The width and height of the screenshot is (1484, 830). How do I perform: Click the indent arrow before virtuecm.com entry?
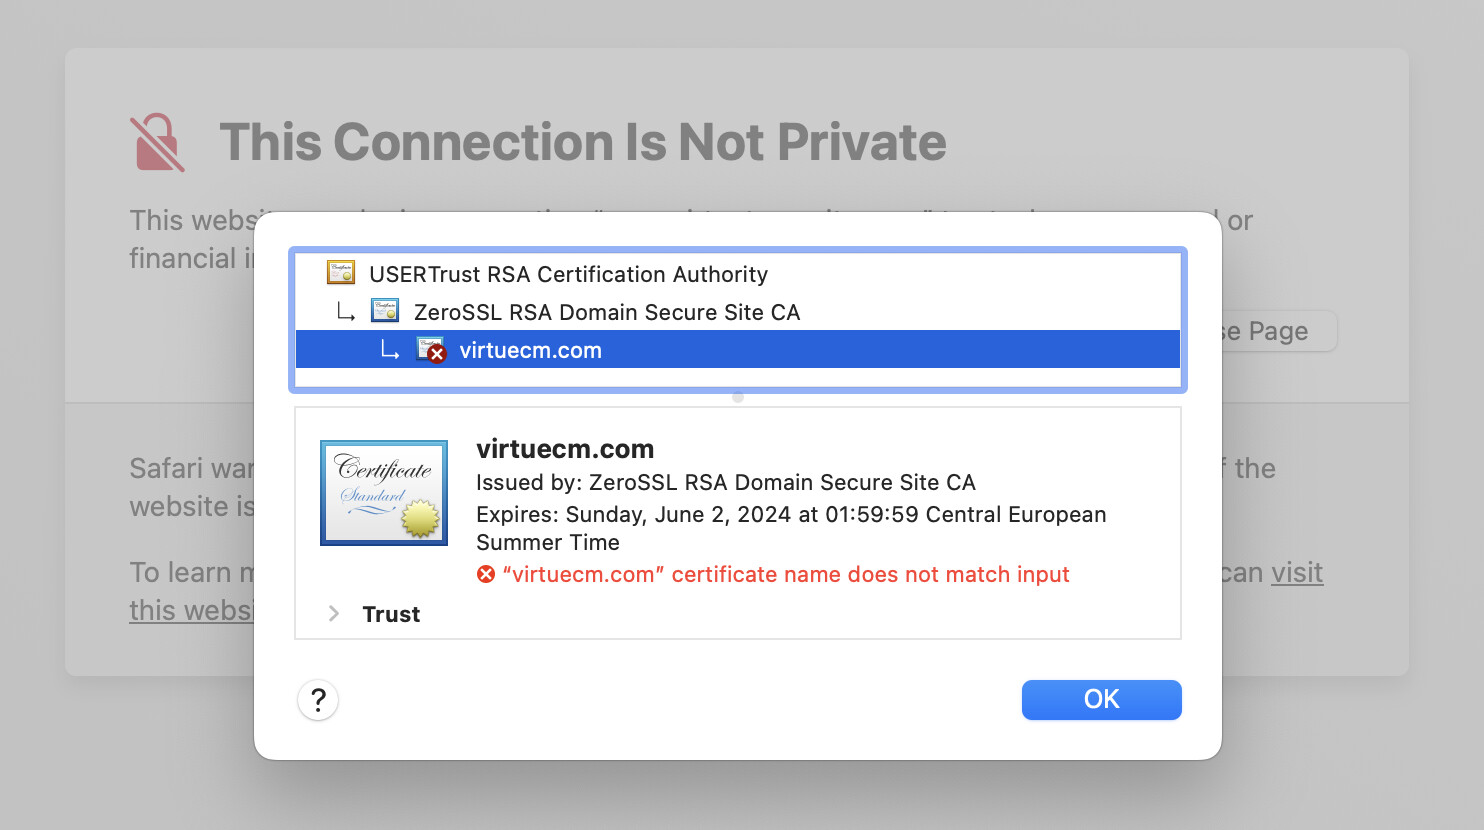390,350
